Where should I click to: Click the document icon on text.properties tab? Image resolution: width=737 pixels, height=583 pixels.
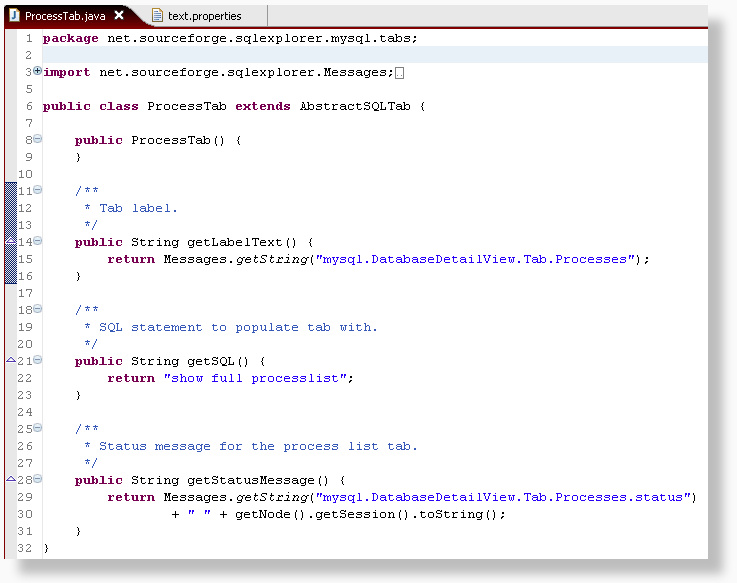coord(157,16)
